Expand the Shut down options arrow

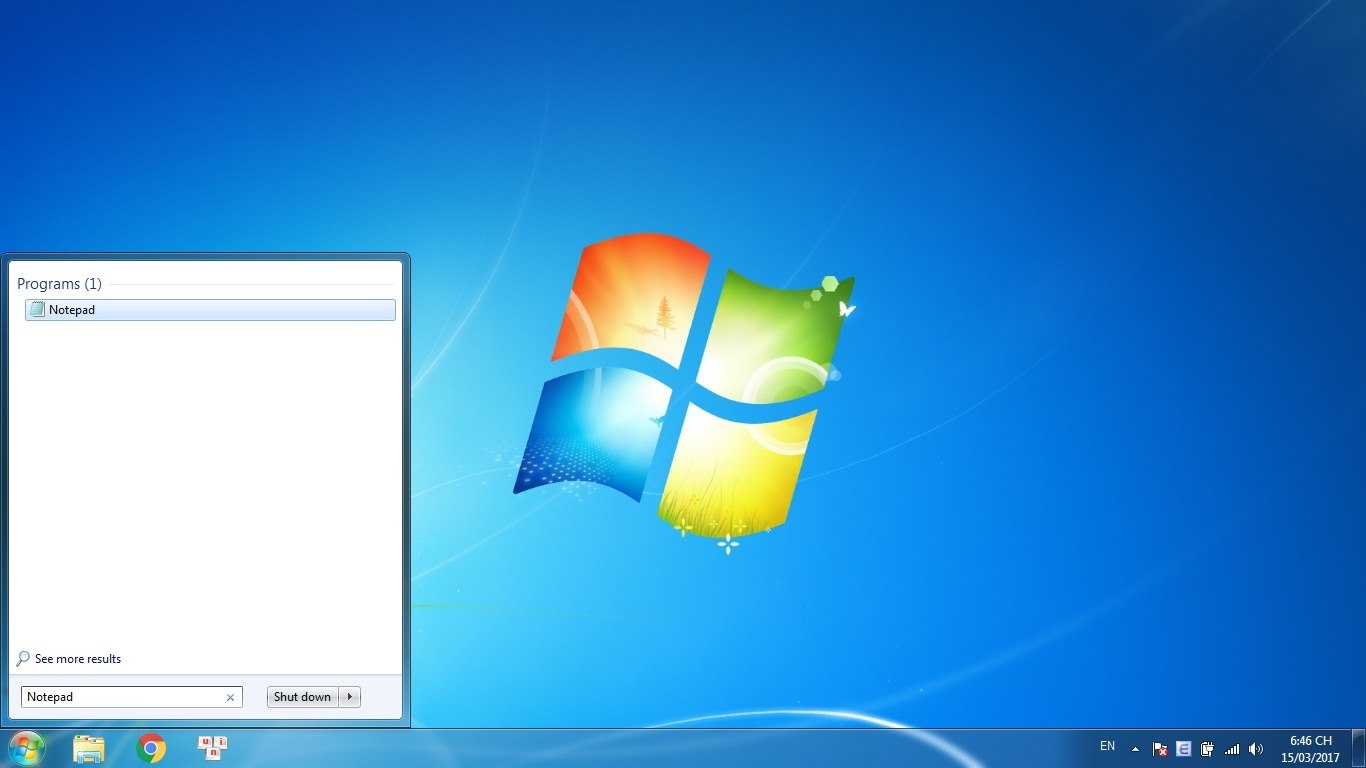point(350,697)
